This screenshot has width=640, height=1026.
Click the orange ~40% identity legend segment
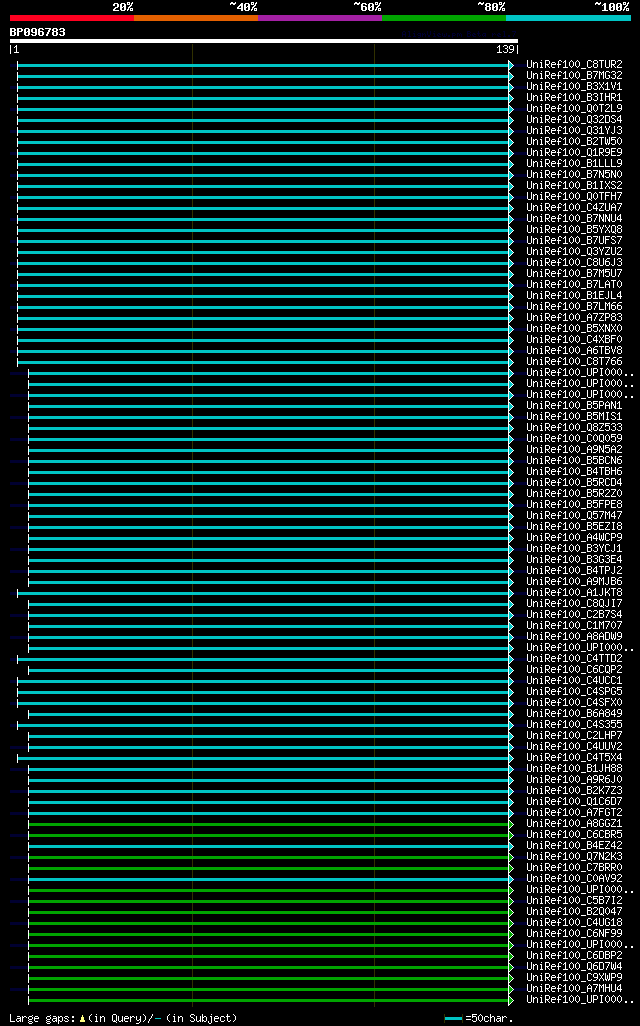196,18
